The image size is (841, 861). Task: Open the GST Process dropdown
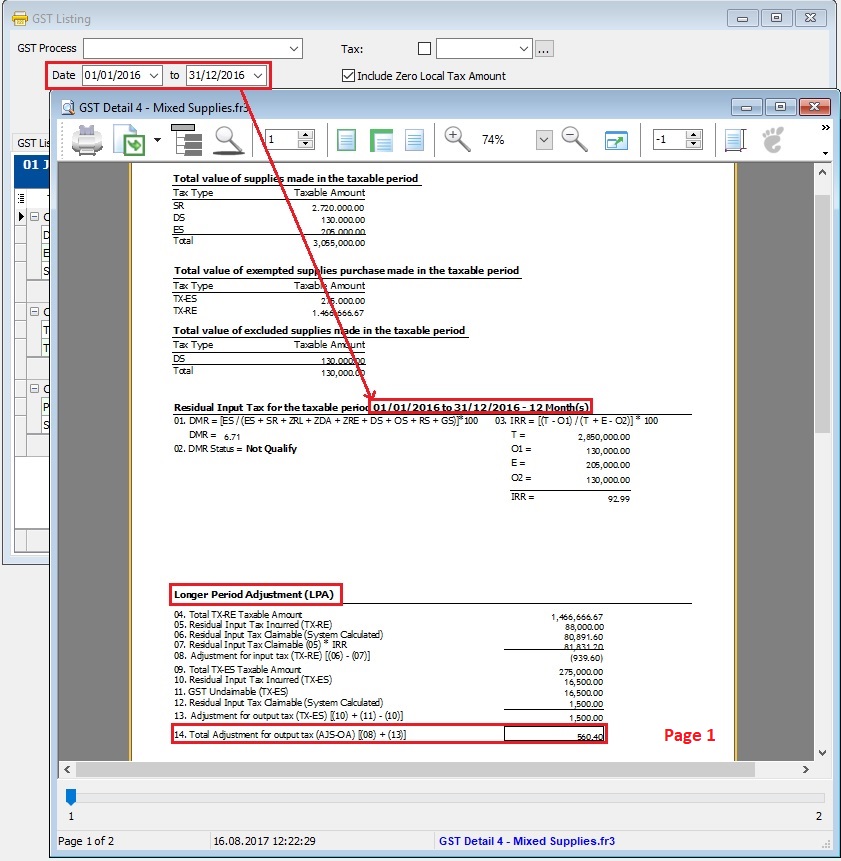pos(294,48)
